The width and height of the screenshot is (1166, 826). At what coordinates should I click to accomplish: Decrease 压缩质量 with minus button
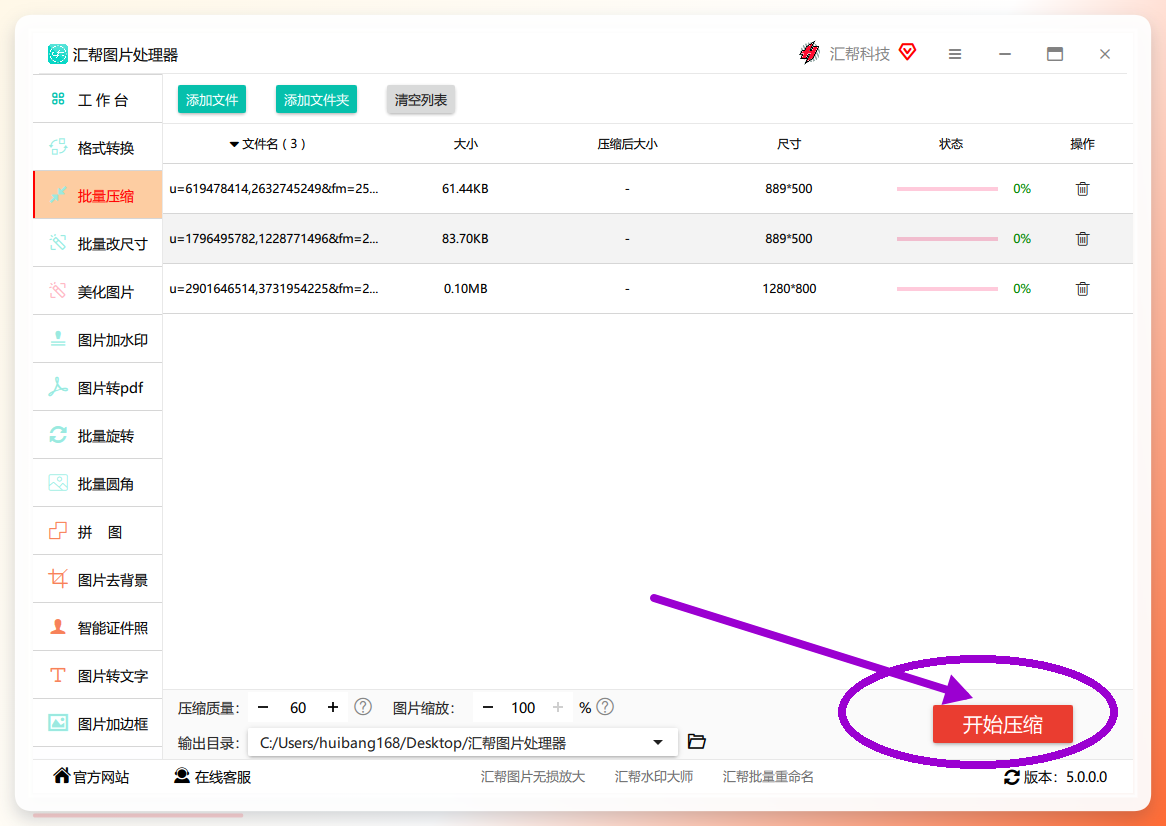(262, 707)
